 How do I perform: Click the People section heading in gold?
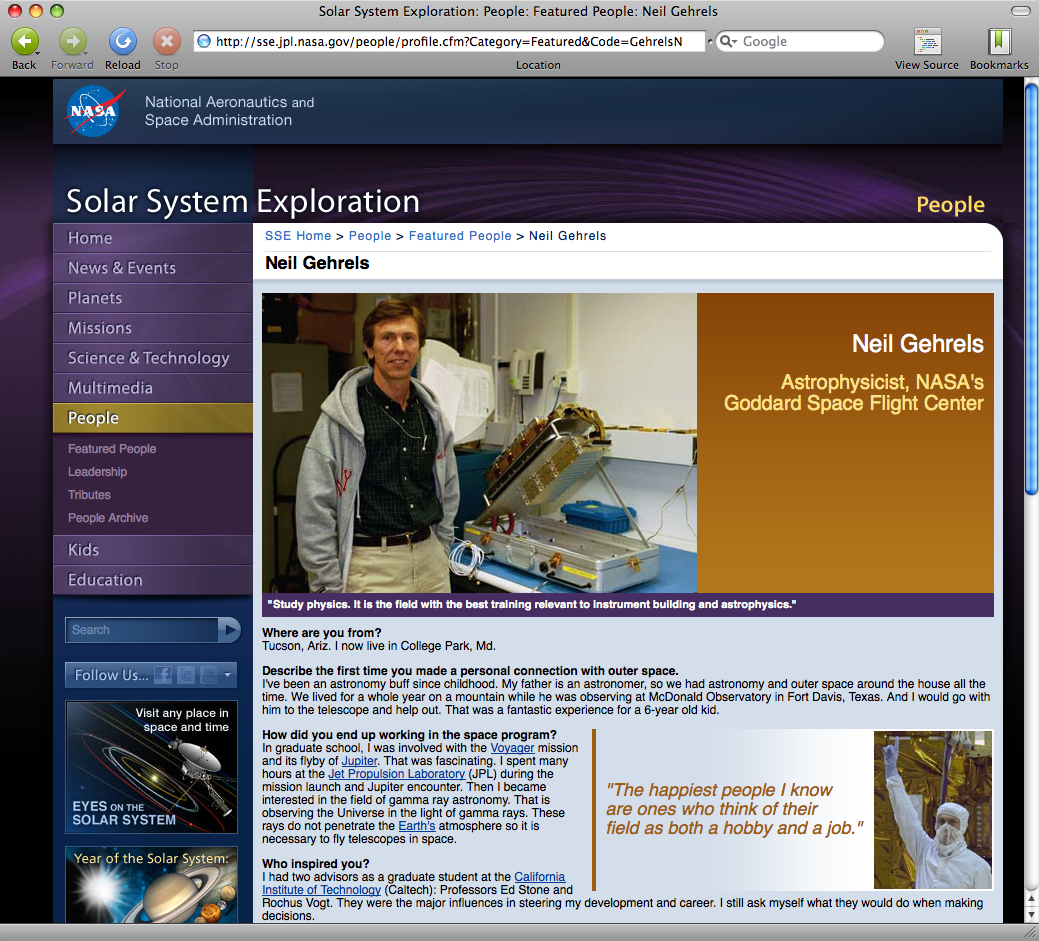click(x=950, y=205)
